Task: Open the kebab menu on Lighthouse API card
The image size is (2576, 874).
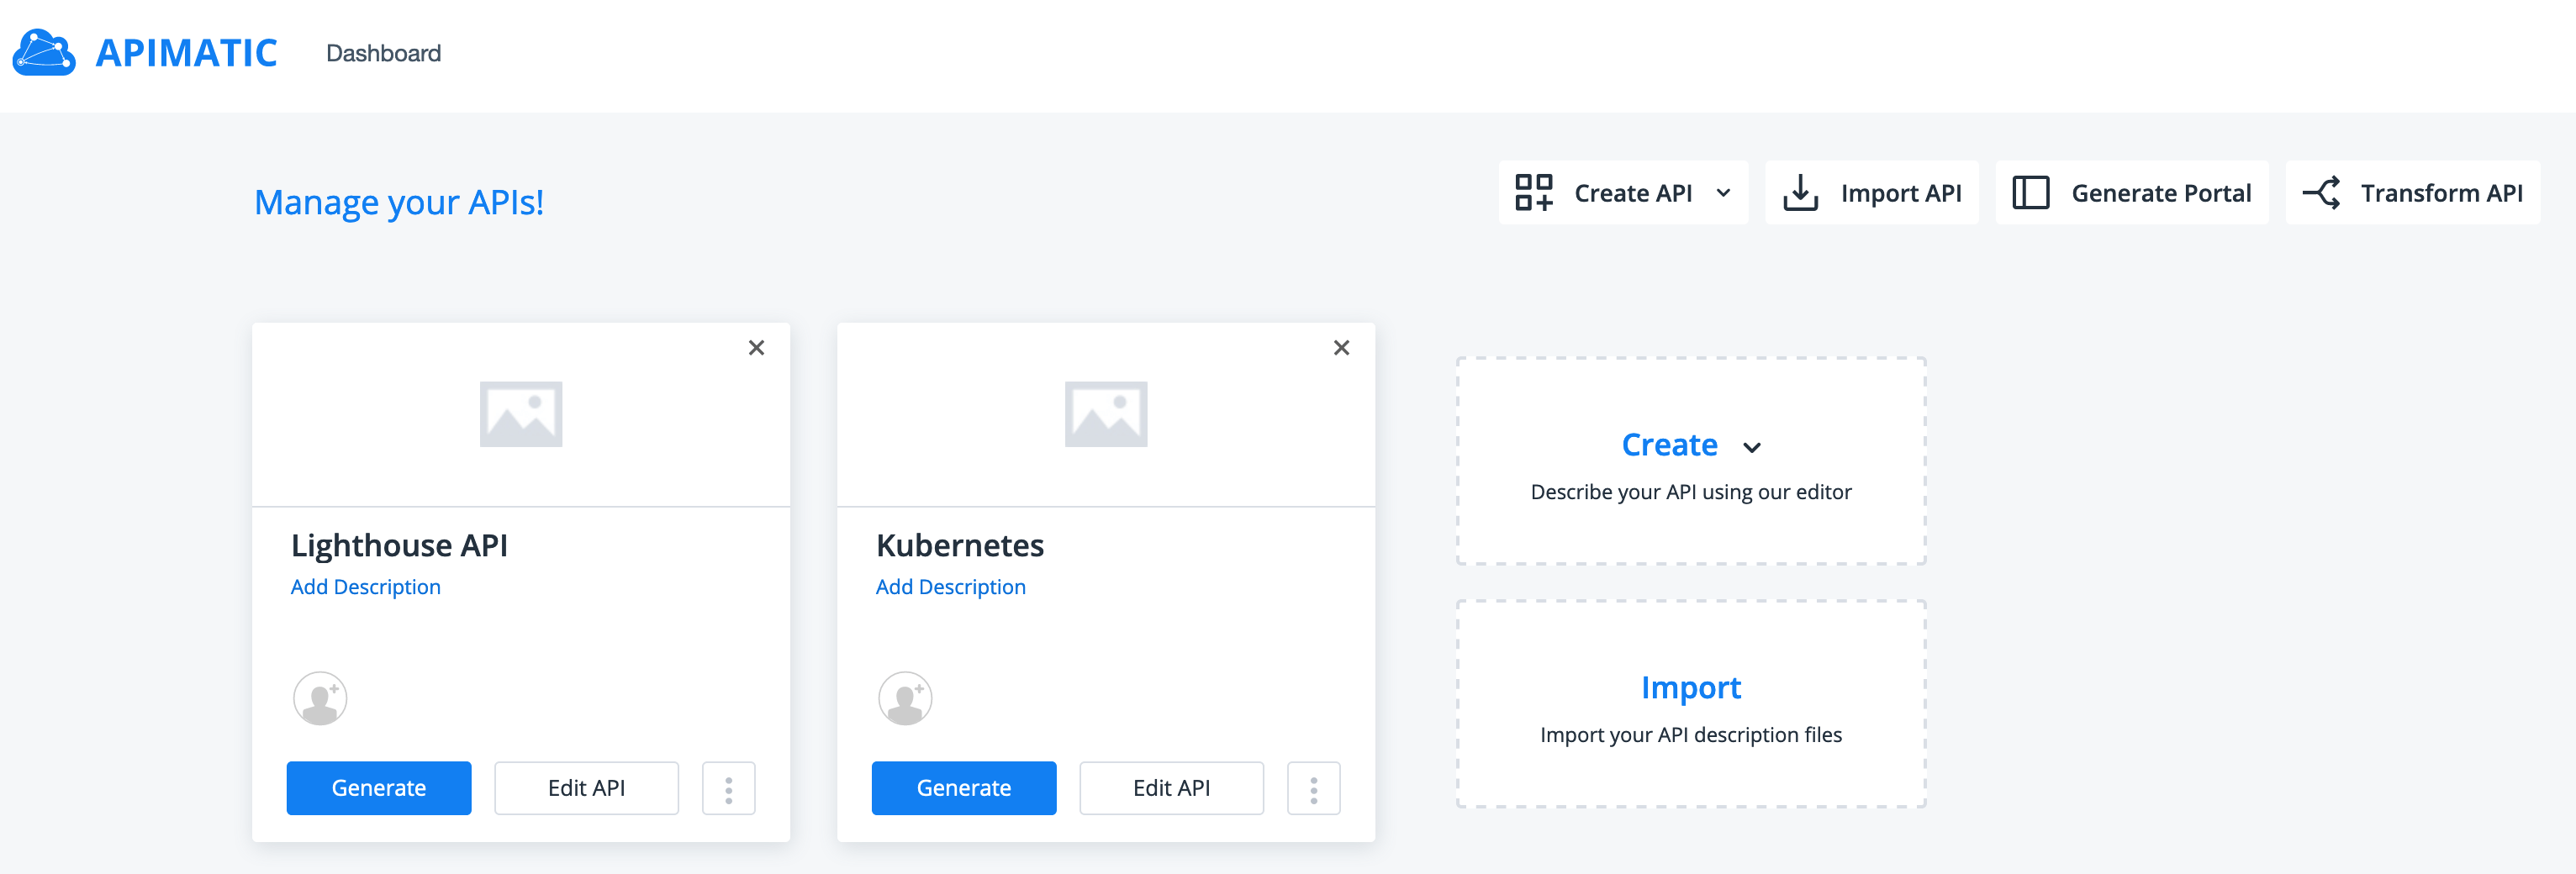Action: pos(729,788)
